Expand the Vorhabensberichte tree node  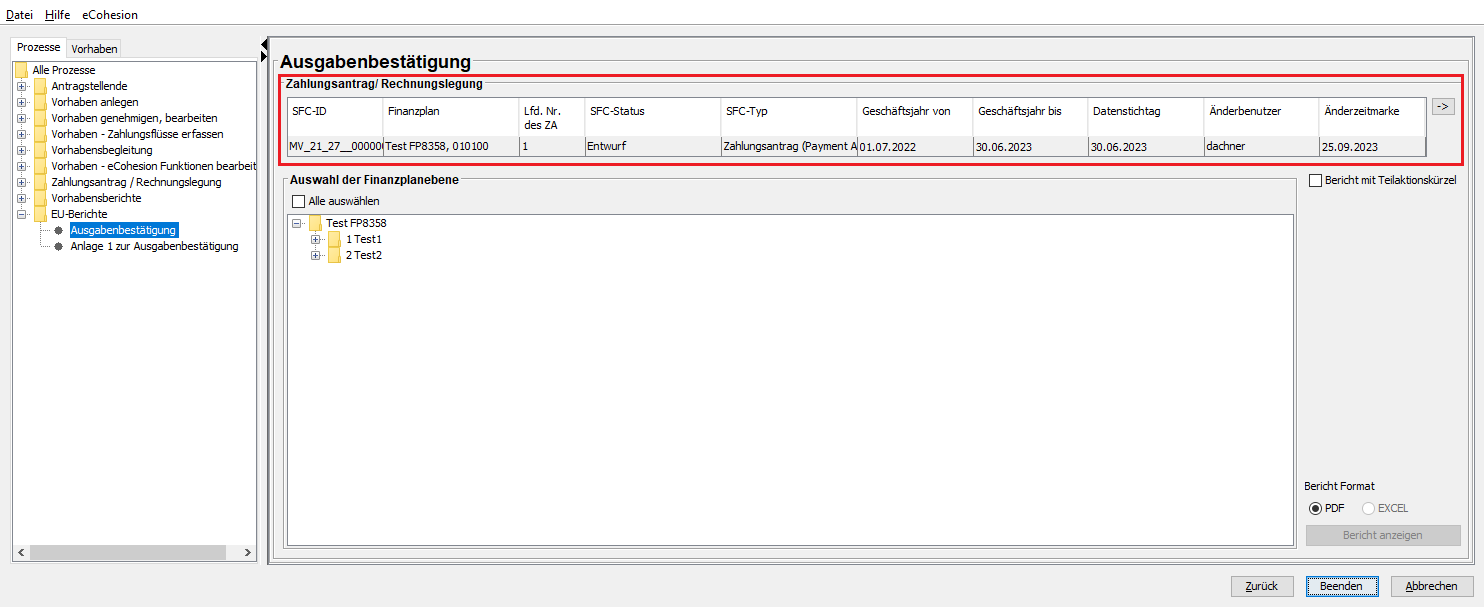21,198
